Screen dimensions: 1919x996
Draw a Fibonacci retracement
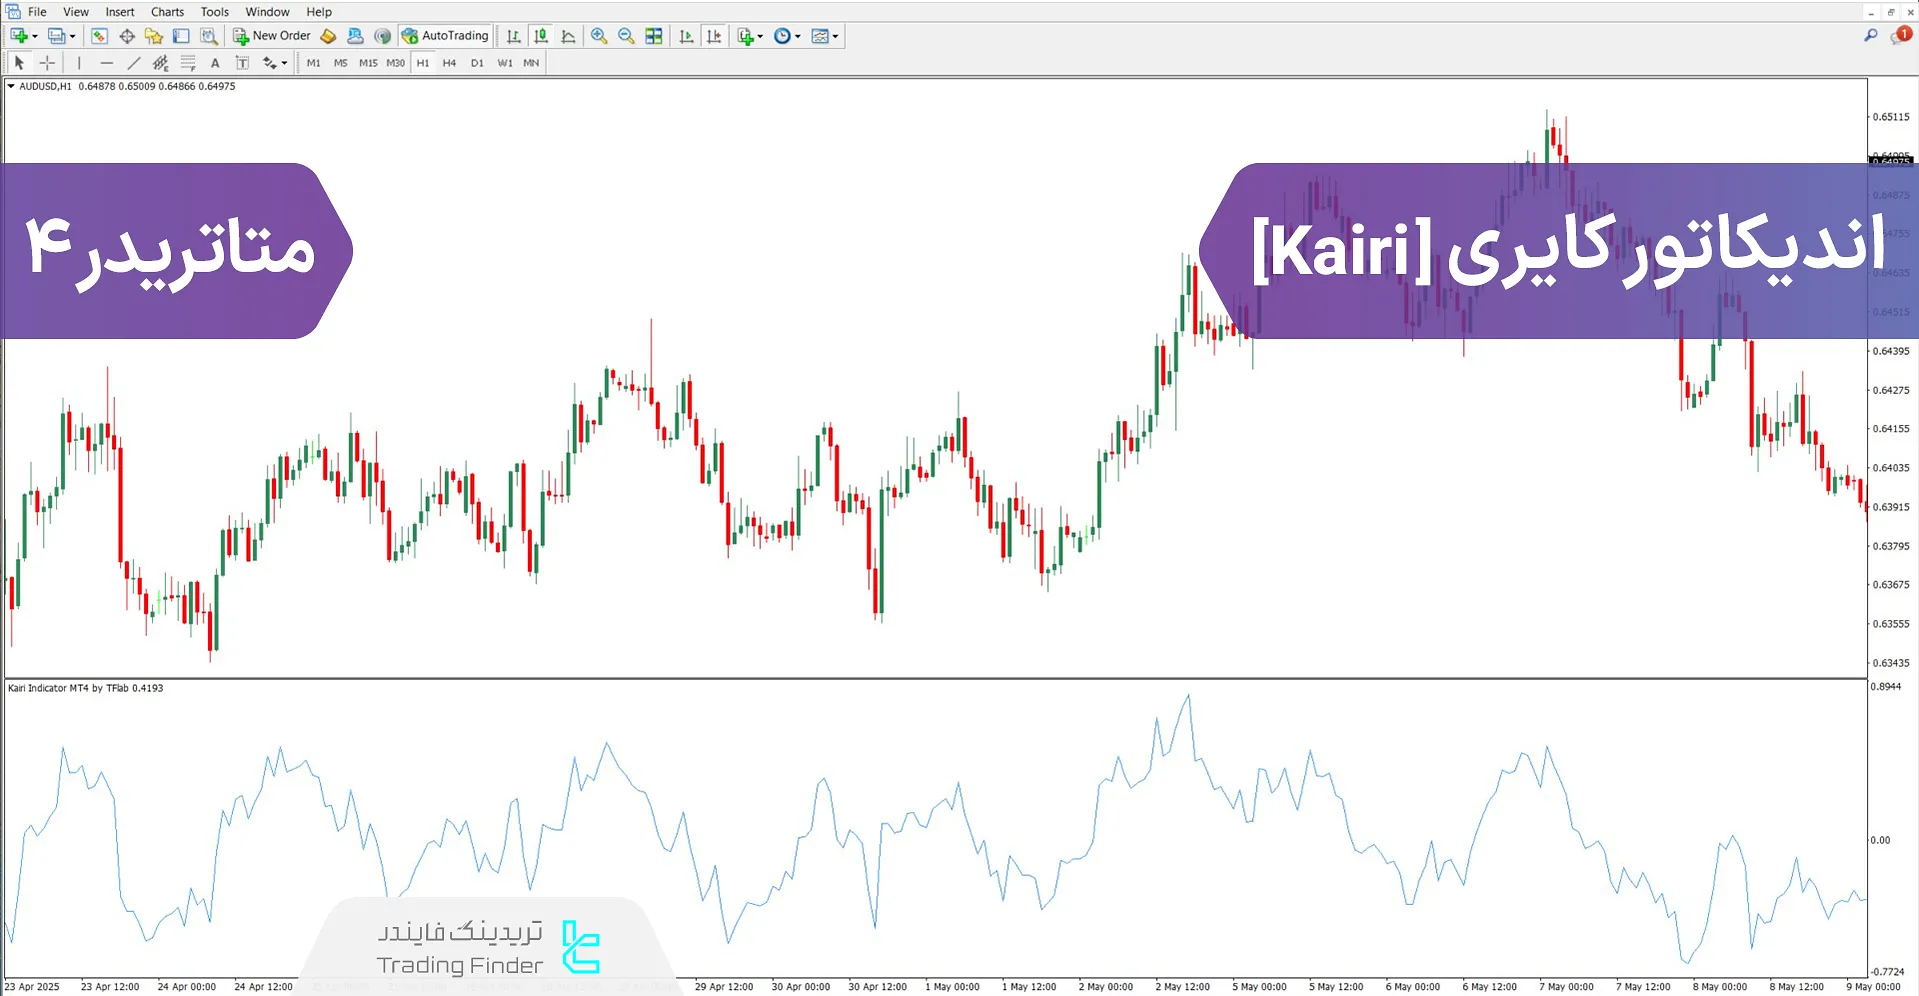click(x=188, y=62)
